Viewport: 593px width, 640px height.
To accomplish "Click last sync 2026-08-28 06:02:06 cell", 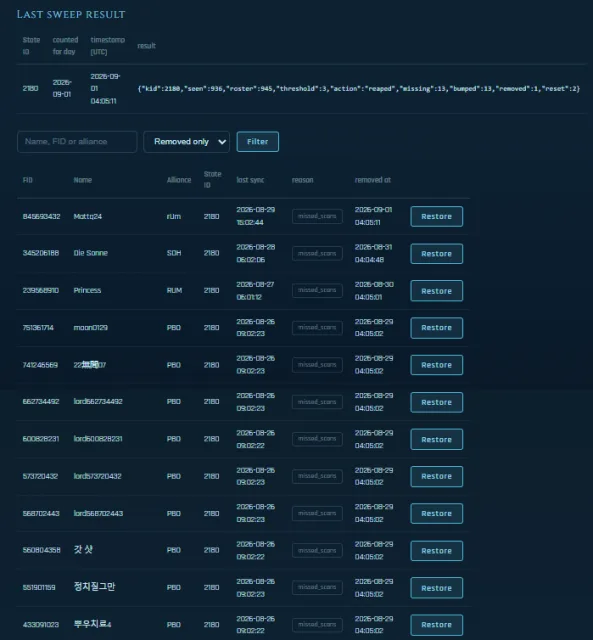I will tap(255, 253).
